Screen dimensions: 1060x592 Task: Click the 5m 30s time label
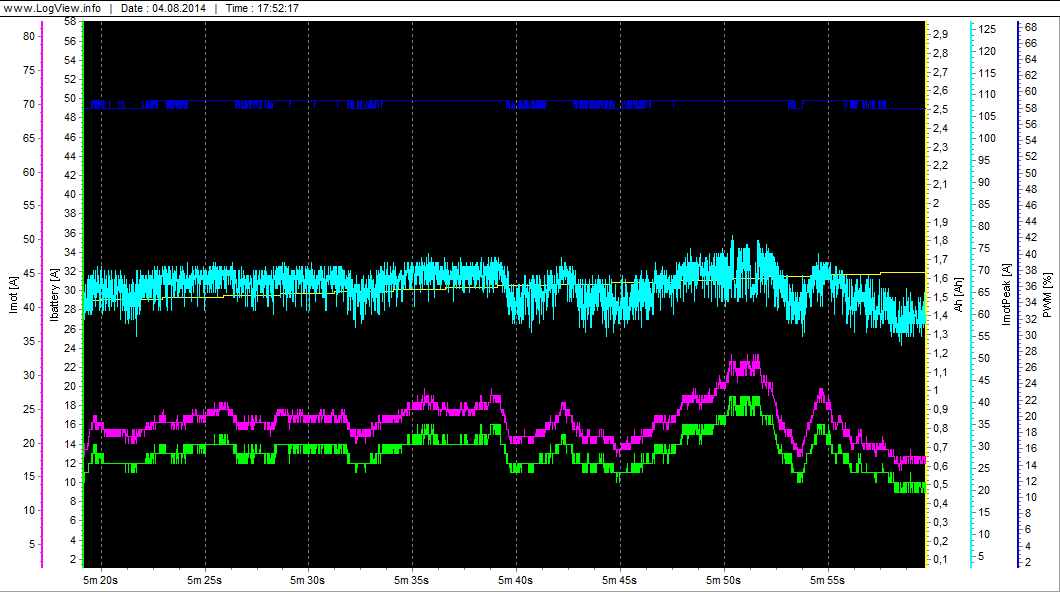tap(308, 580)
